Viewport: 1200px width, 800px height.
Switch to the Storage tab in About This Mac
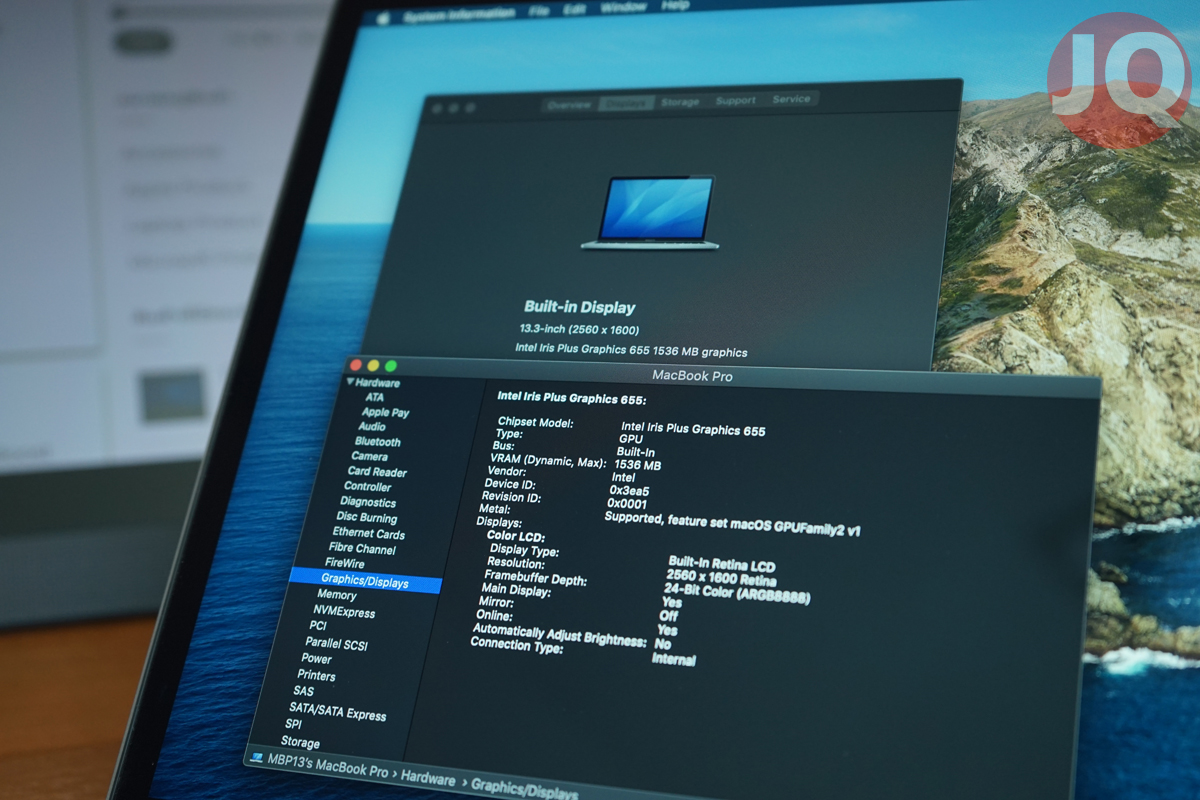point(680,102)
